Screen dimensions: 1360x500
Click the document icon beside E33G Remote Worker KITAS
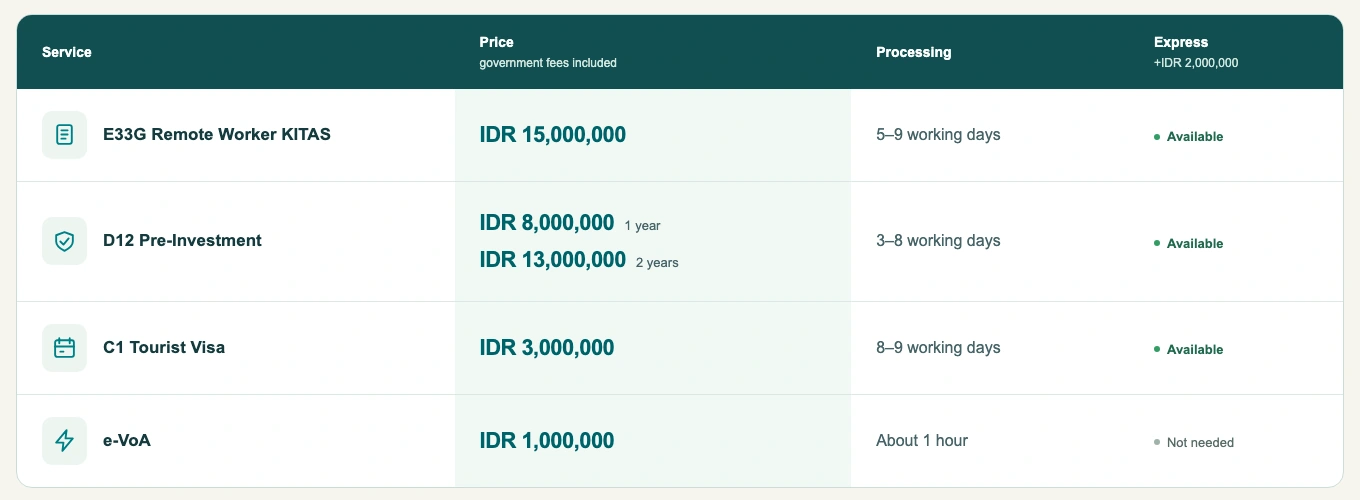[65, 134]
